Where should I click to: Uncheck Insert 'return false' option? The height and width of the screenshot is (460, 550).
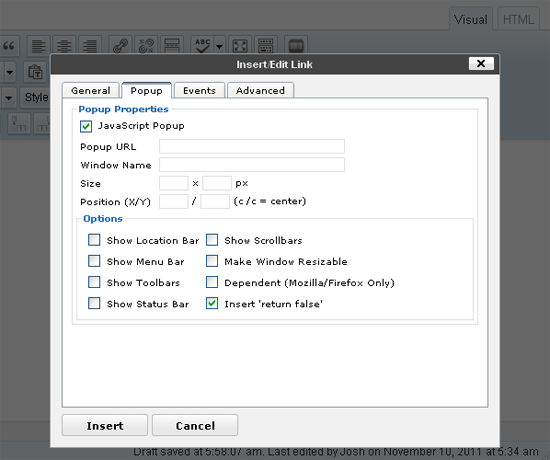coord(212,303)
